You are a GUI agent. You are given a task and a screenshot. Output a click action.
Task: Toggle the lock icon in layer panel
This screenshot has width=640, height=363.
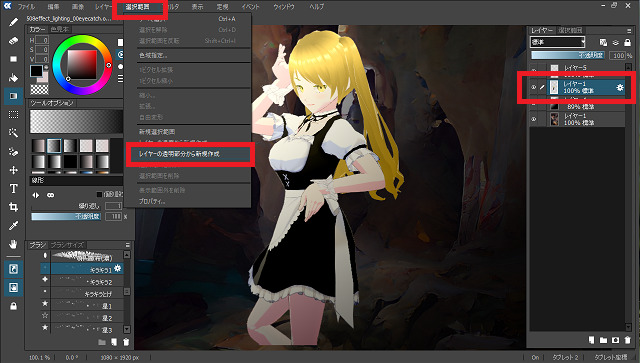pyautogui.click(x=627, y=42)
